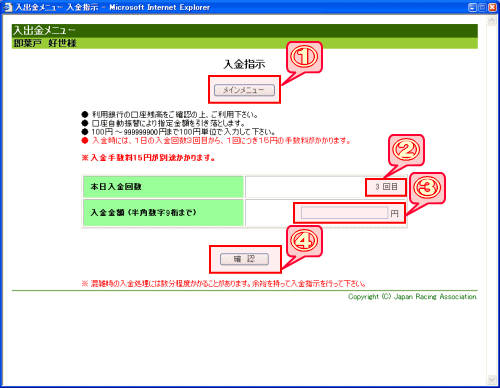This screenshot has height=388, width=500.
Task: Click the numbered callout ② marker
Action: 406,150
